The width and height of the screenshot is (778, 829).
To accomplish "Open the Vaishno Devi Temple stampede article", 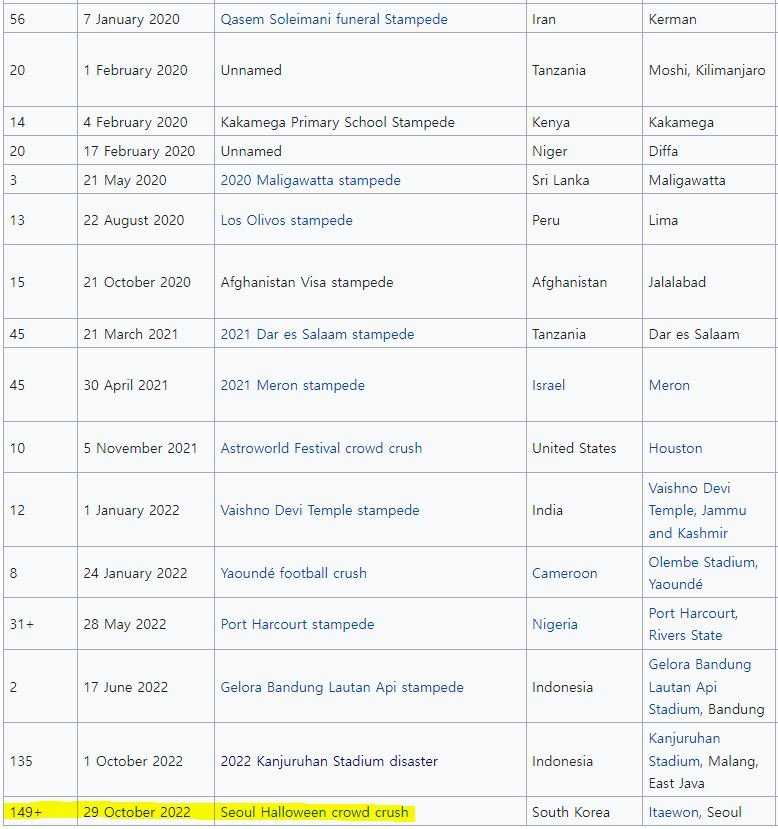I will 320,510.
